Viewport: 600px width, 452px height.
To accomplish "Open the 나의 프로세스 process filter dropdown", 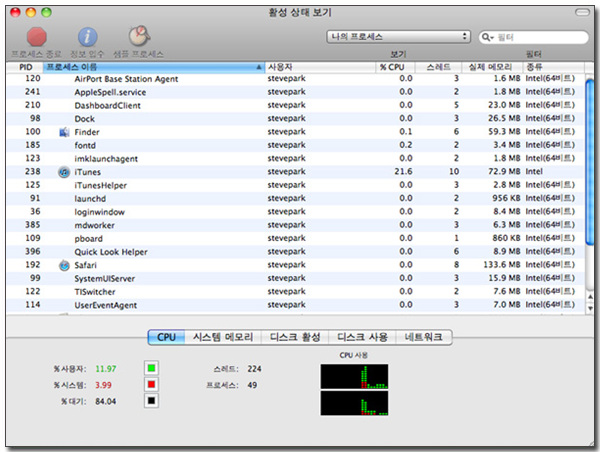I will point(398,37).
